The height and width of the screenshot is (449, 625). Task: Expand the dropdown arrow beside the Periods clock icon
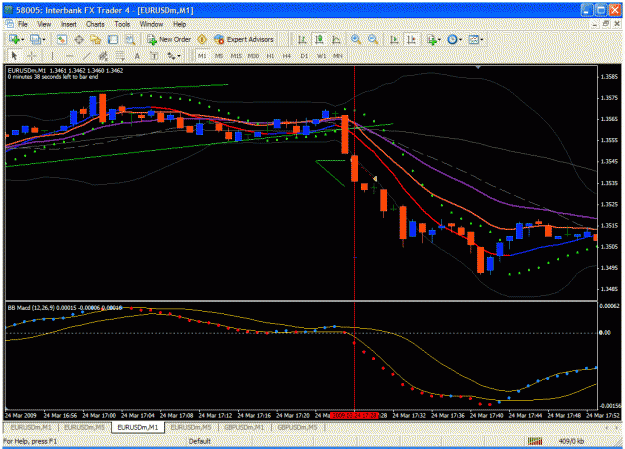(460, 39)
